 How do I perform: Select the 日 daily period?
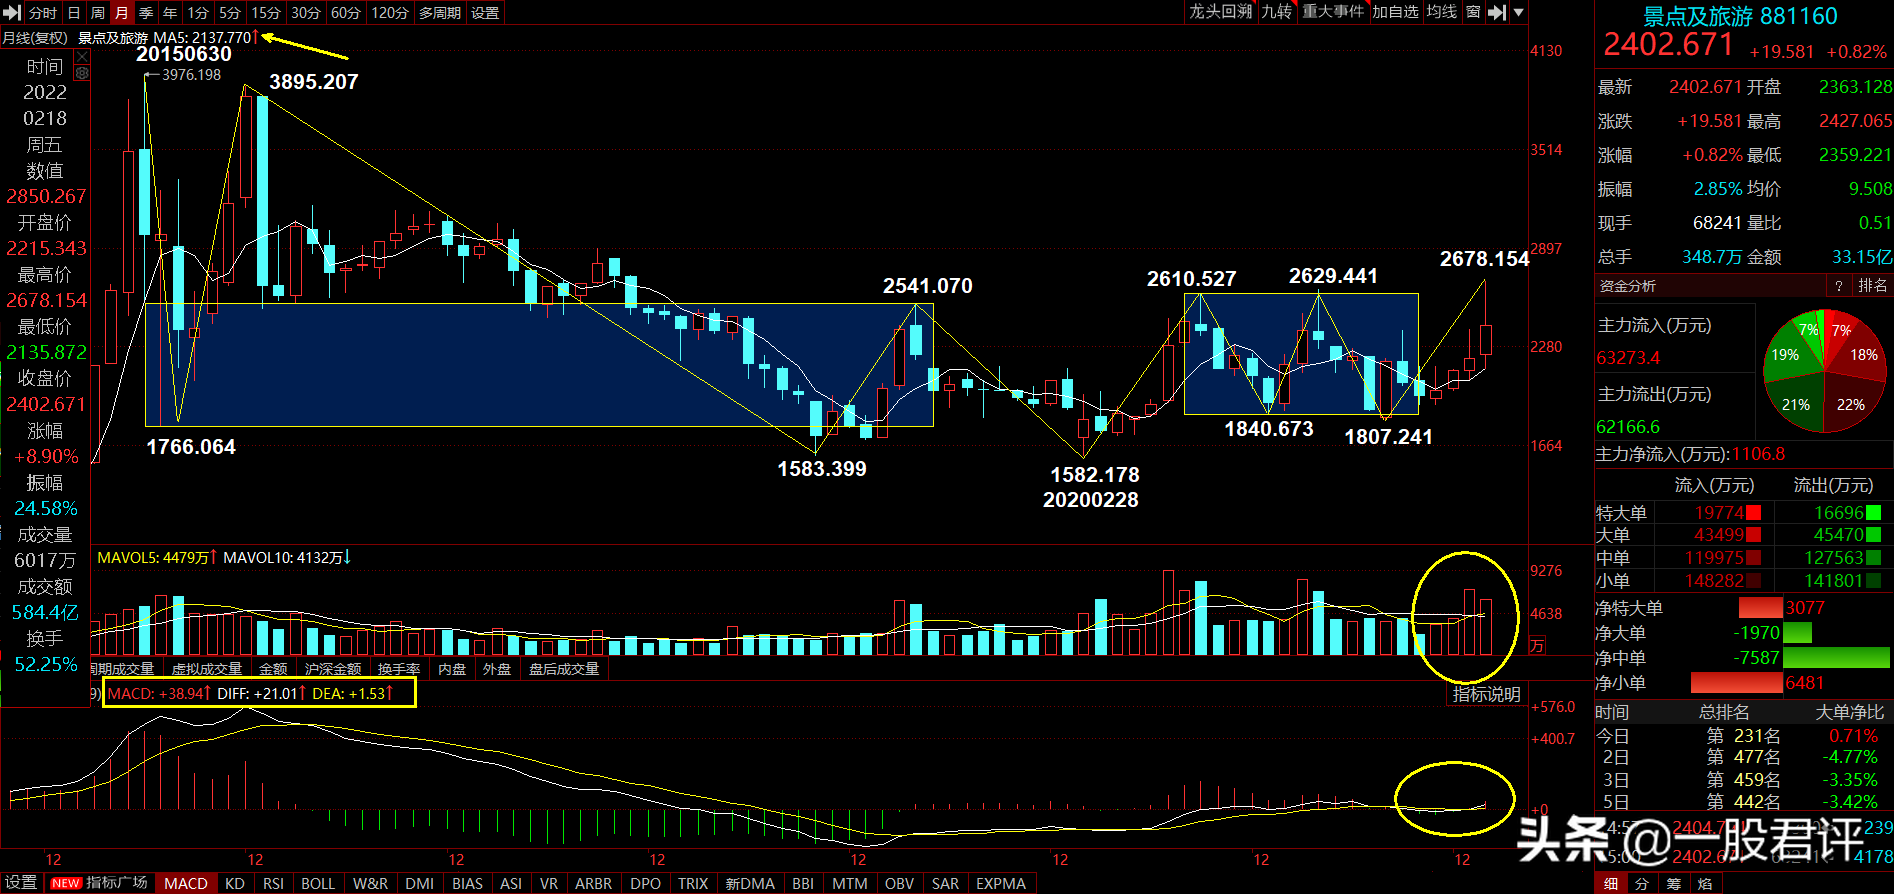[74, 13]
